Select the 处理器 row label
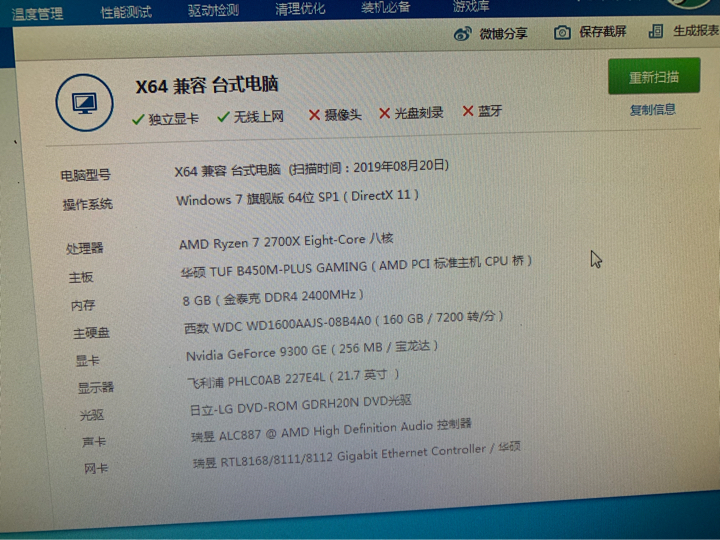The height and width of the screenshot is (540, 720). click(x=85, y=248)
